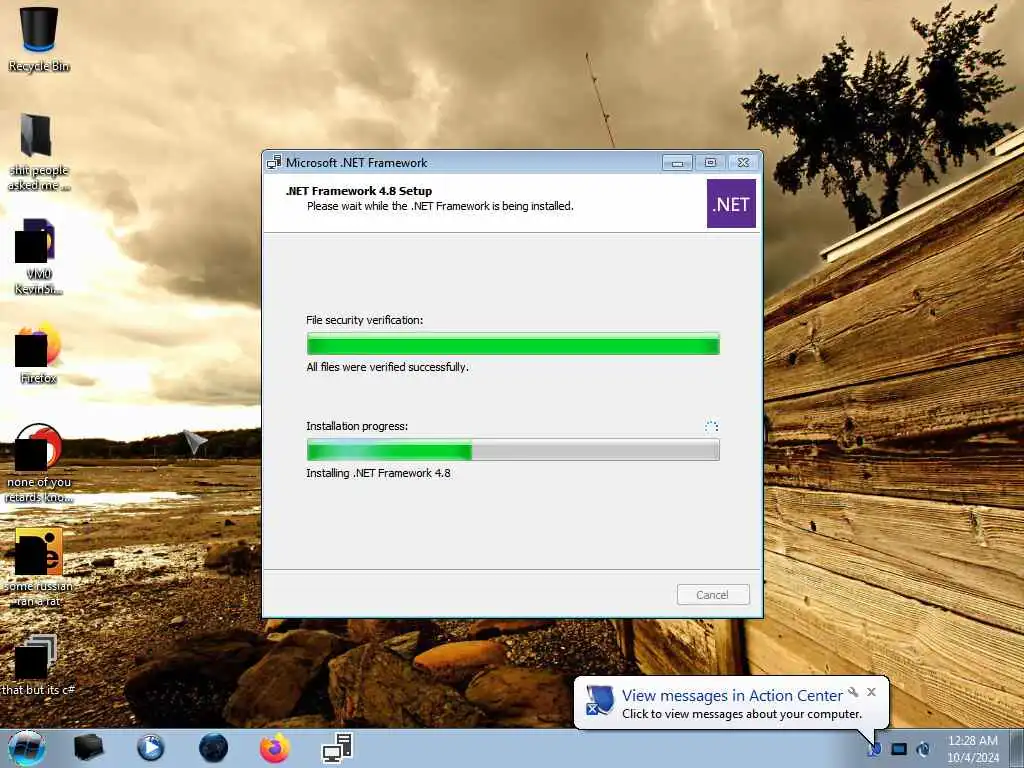Click 'Installing .NET Framework 4.8' status text
This screenshot has width=1024, height=768.
[x=378, y=473]
